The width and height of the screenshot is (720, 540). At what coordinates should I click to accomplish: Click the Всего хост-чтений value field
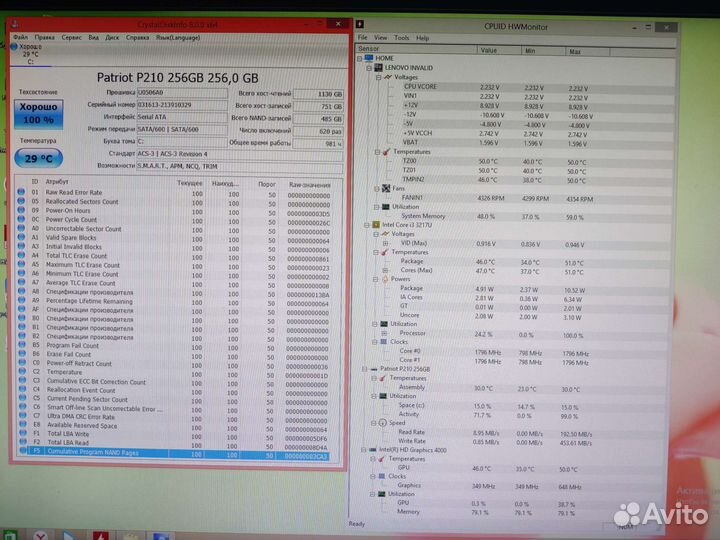click(x=318, y=94)
